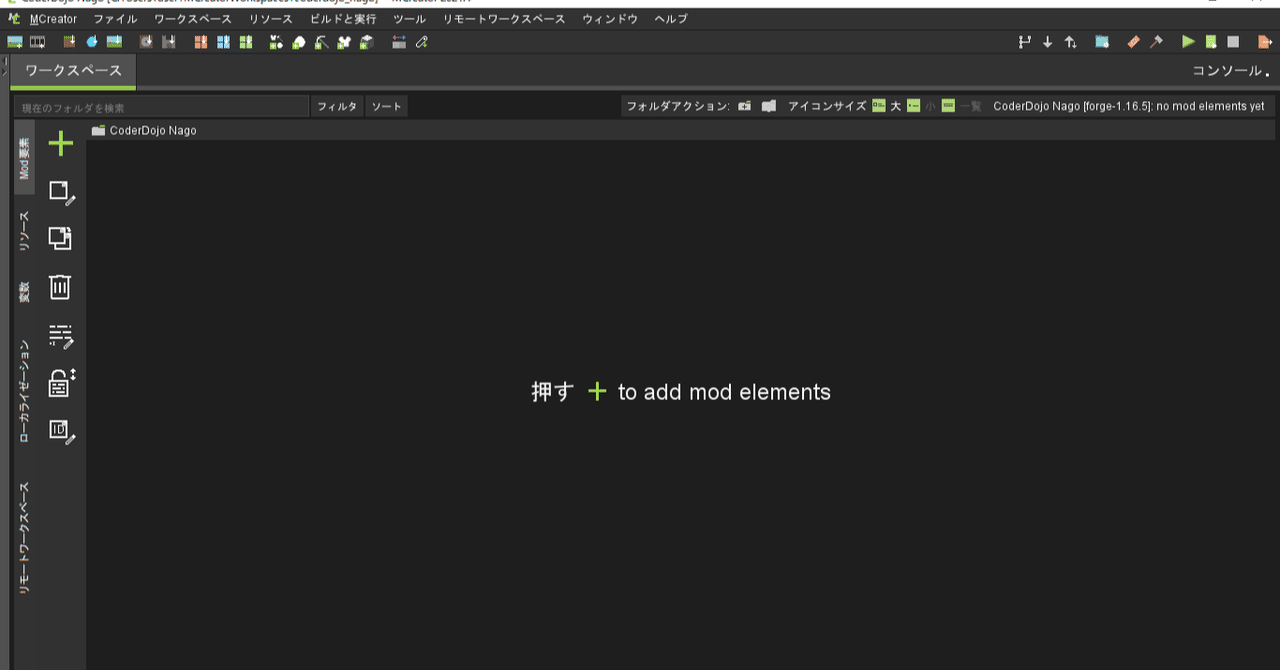The image size is (1280, 670).
Task: Open the ヘルプ menu
Action: coord(671,19)
